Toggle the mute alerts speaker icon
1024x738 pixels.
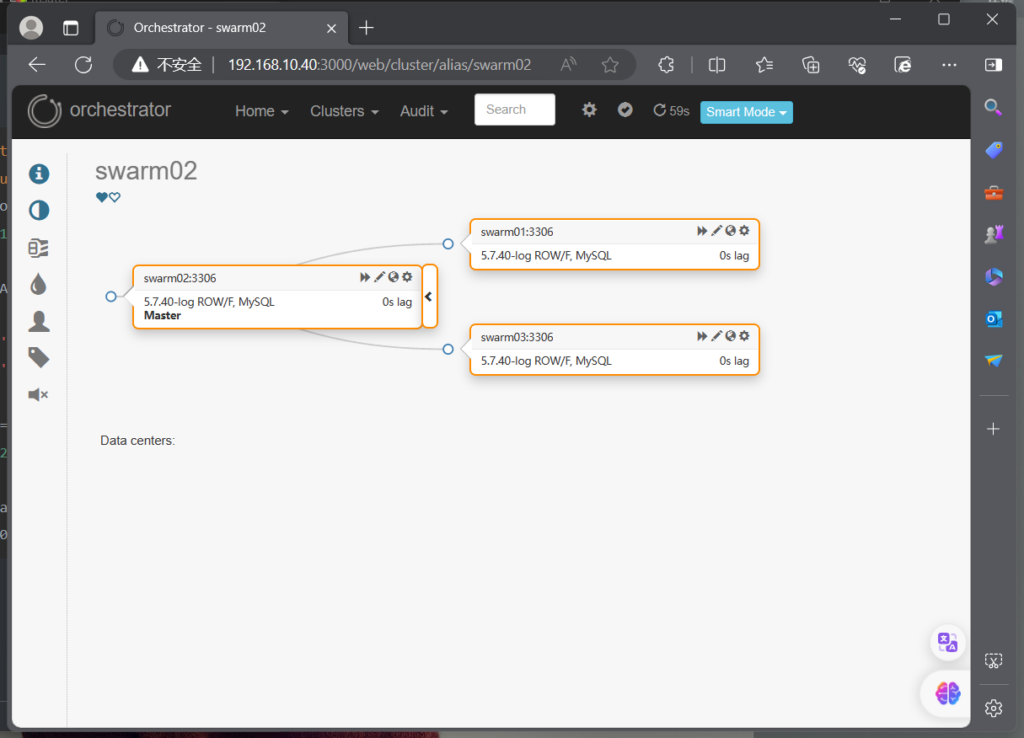point(39,394)
